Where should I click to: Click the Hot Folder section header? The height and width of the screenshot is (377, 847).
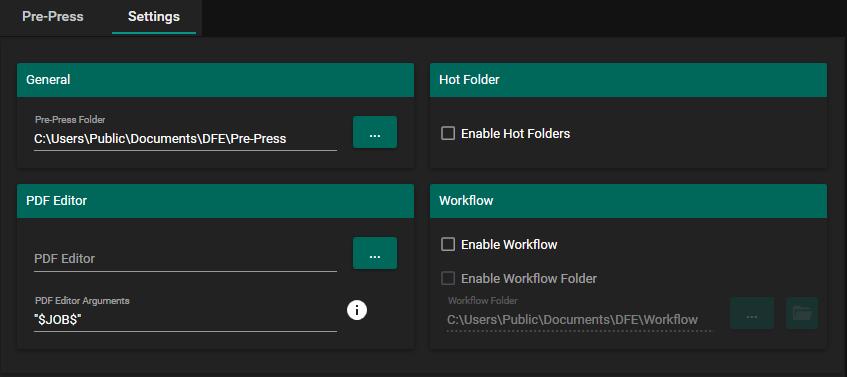628,80
